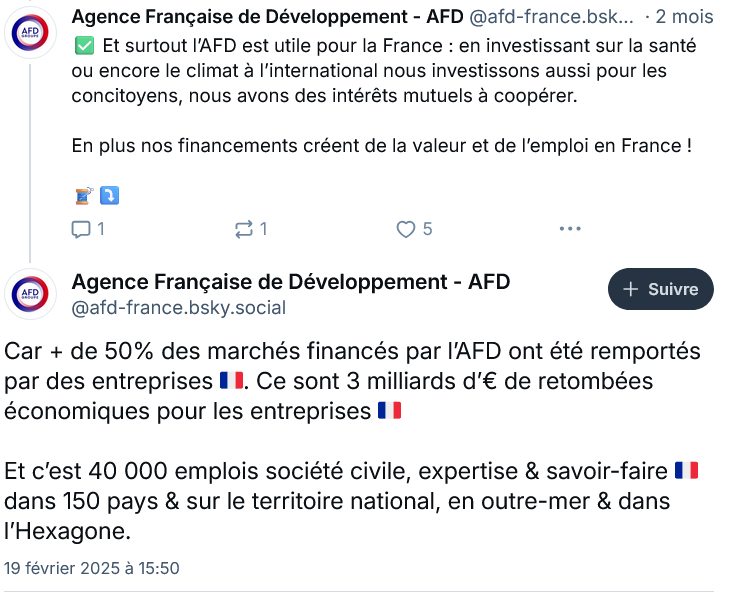This screenshot has width=733, height=596.
Task: Open the @afd-france.bsky.social handle link
Action: click(x=179, y=308)
